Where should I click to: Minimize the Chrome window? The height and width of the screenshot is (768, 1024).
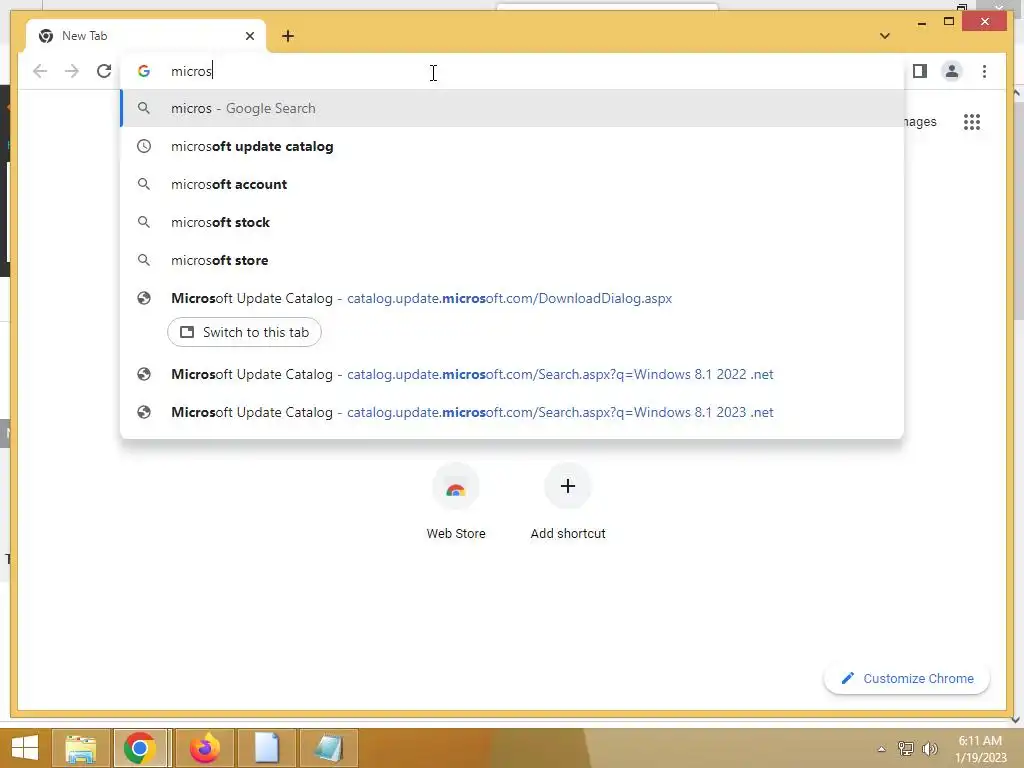point(922,22)
